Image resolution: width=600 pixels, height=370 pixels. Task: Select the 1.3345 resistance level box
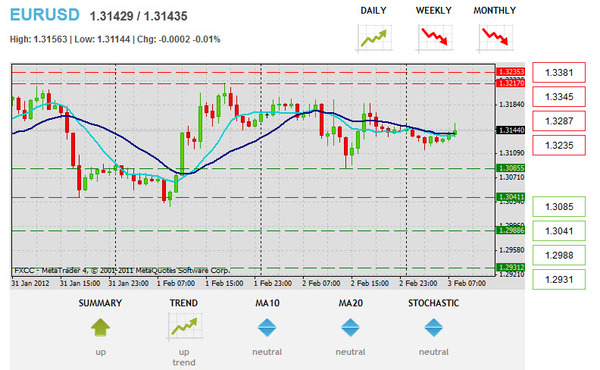click(x=559, y=96)
